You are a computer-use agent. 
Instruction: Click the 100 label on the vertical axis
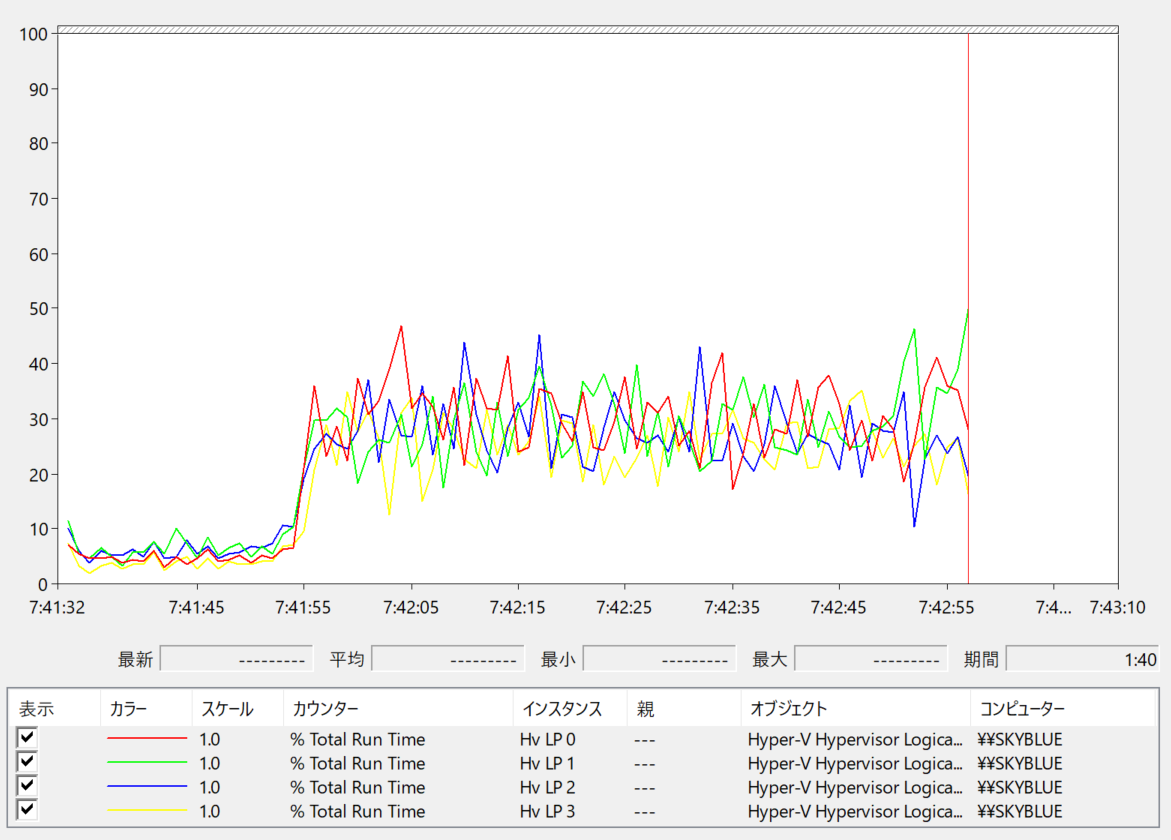[x=34, y=34]
